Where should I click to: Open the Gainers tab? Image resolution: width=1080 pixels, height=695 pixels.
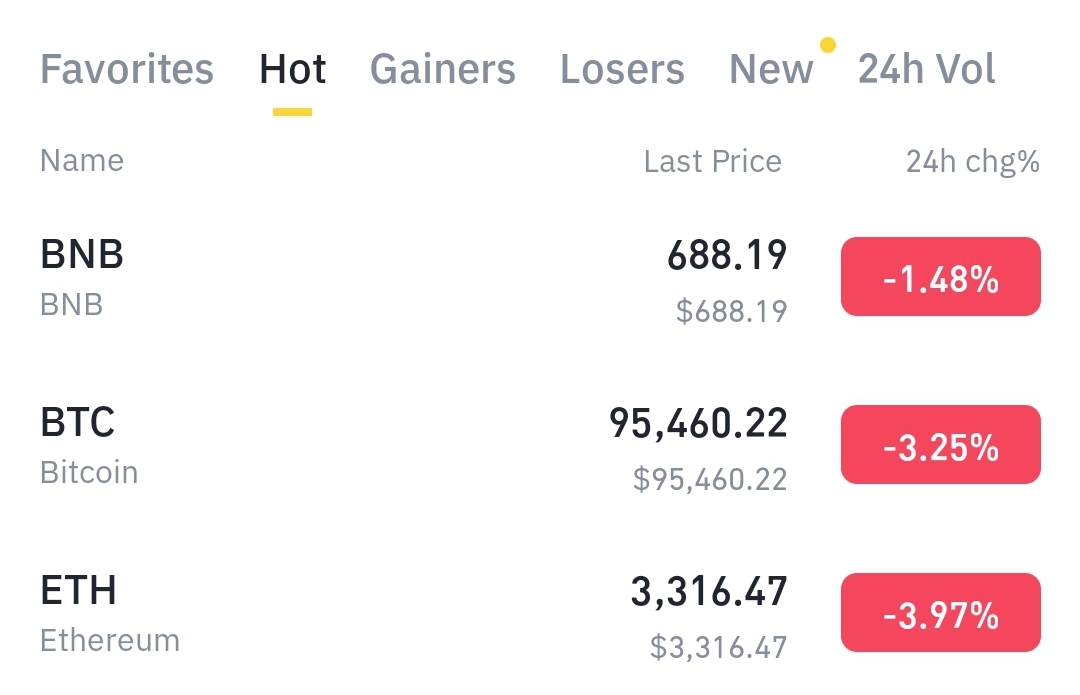442,70
